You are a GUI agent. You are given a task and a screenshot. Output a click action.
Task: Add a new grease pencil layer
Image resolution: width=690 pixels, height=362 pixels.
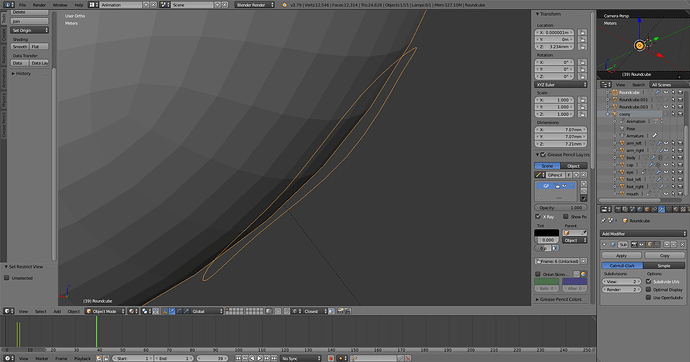584,184
